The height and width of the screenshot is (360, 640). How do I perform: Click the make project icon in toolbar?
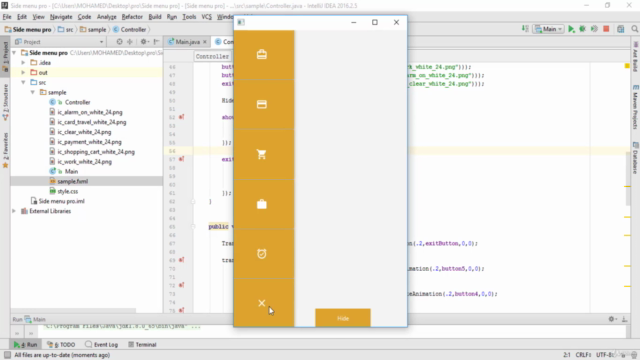pyautogui.click(x=525, y=29)
